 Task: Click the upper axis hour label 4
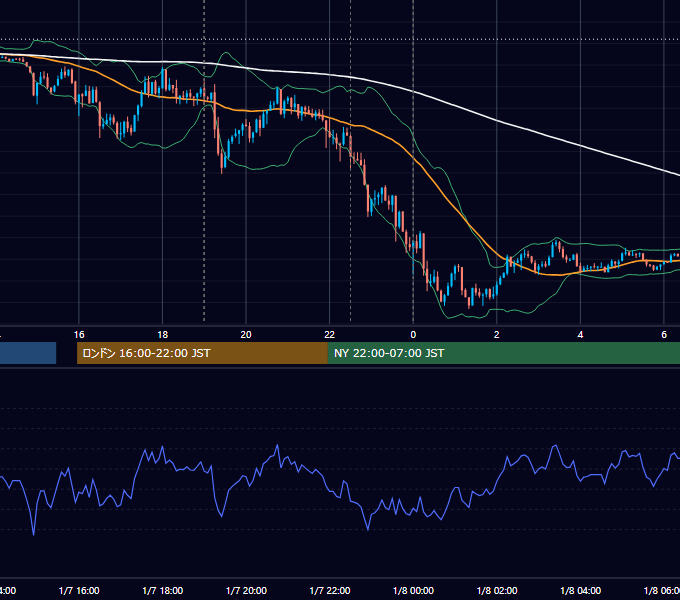click(x=580, y=335)
